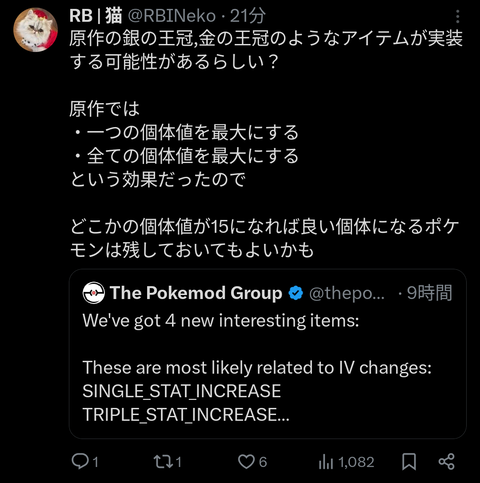Share the tweet
This screenshot has width=480, height=483.
pyautogui.click(x=446, y=462)
